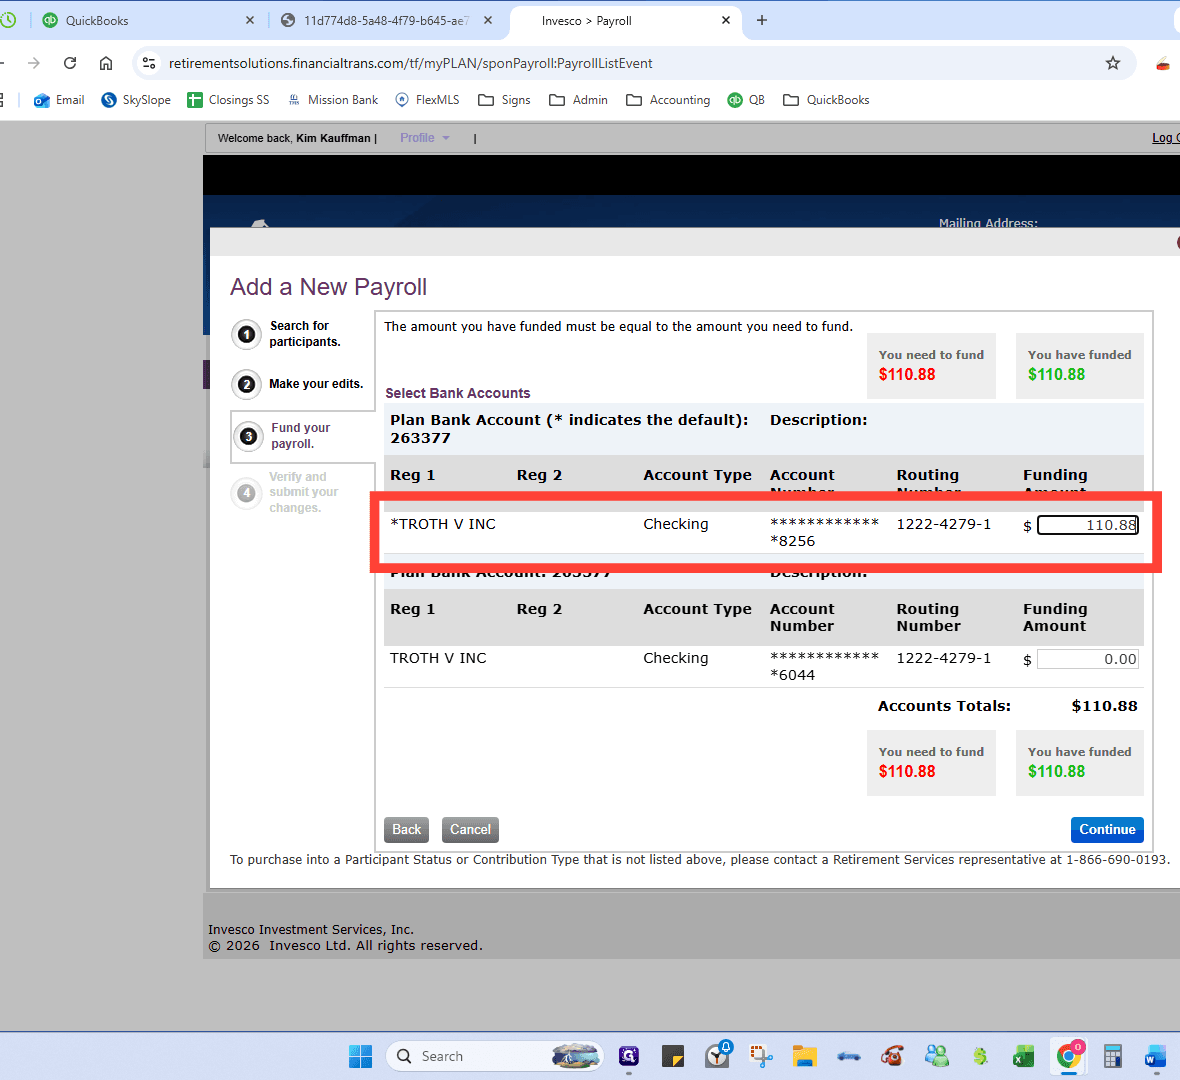Expand the Profile dropdown menu

coord(424,138)
